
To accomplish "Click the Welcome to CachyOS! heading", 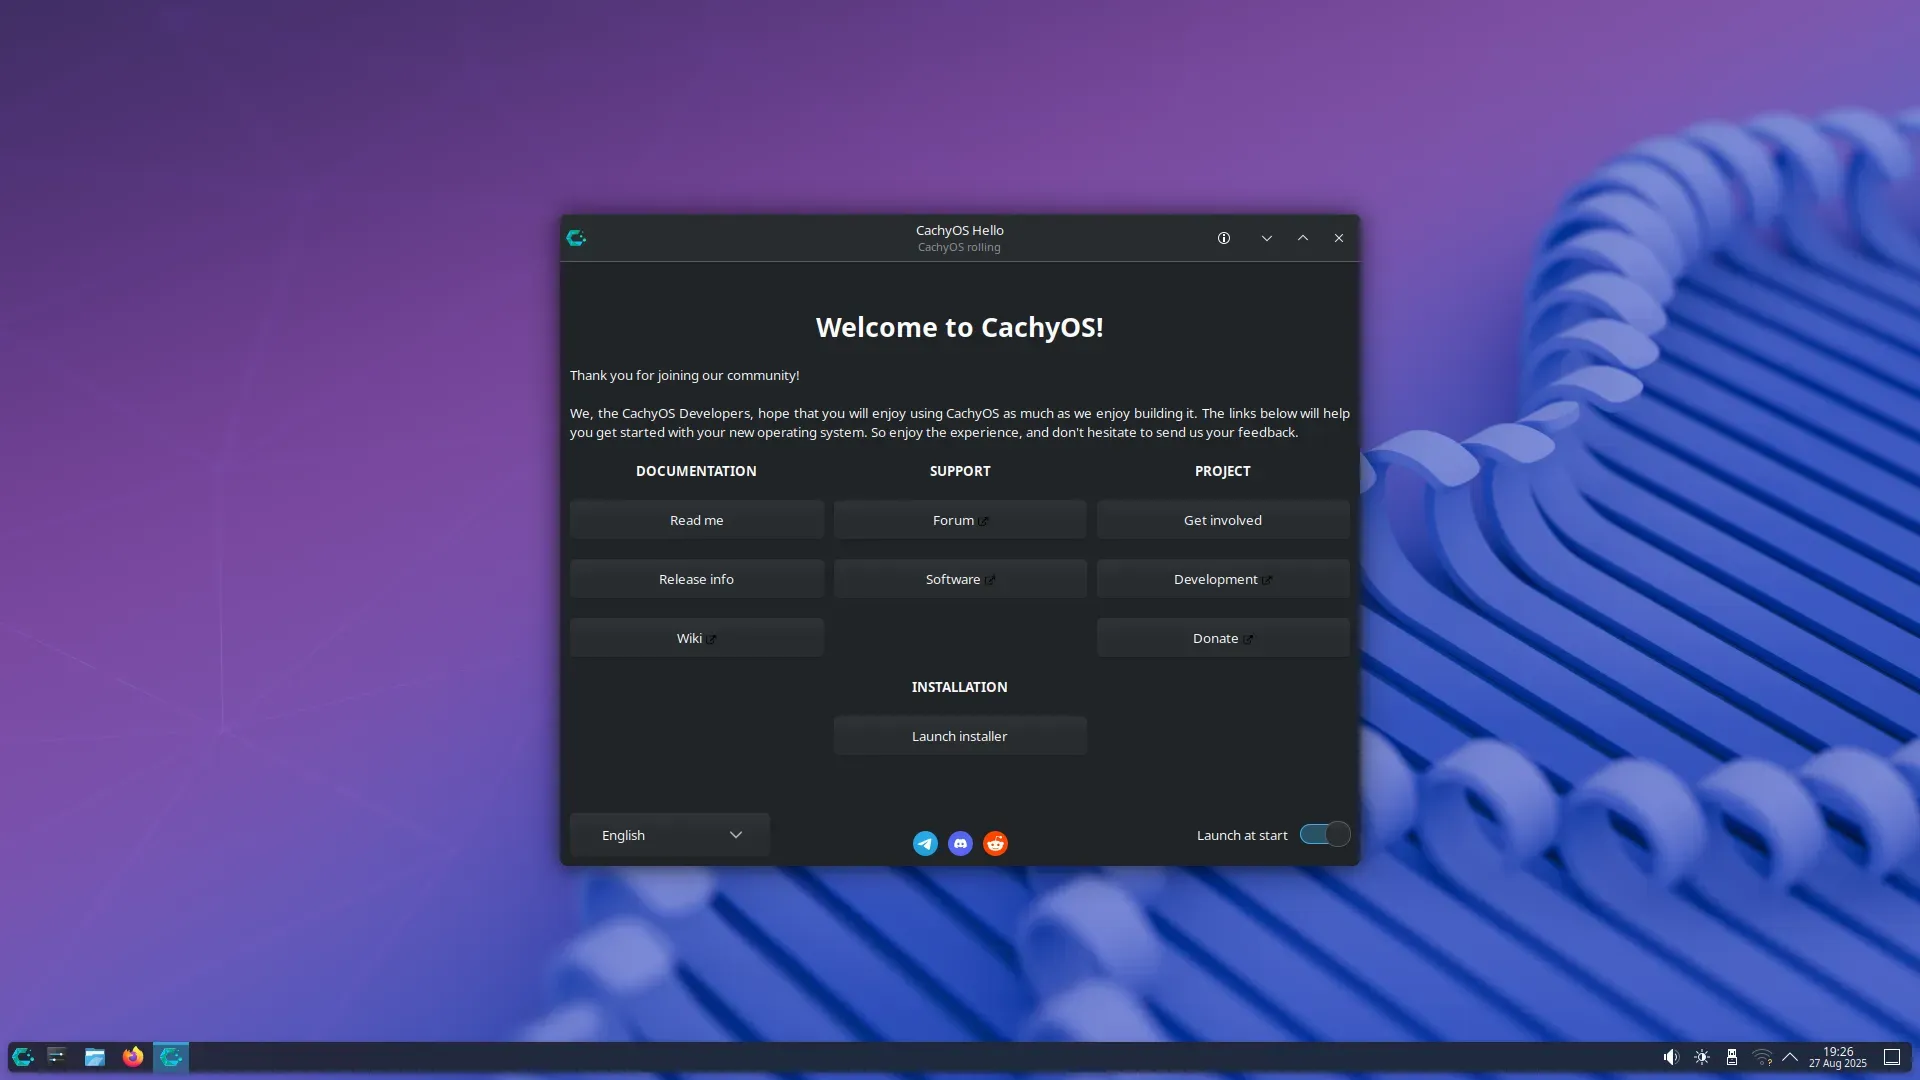I will click(960, 327).
